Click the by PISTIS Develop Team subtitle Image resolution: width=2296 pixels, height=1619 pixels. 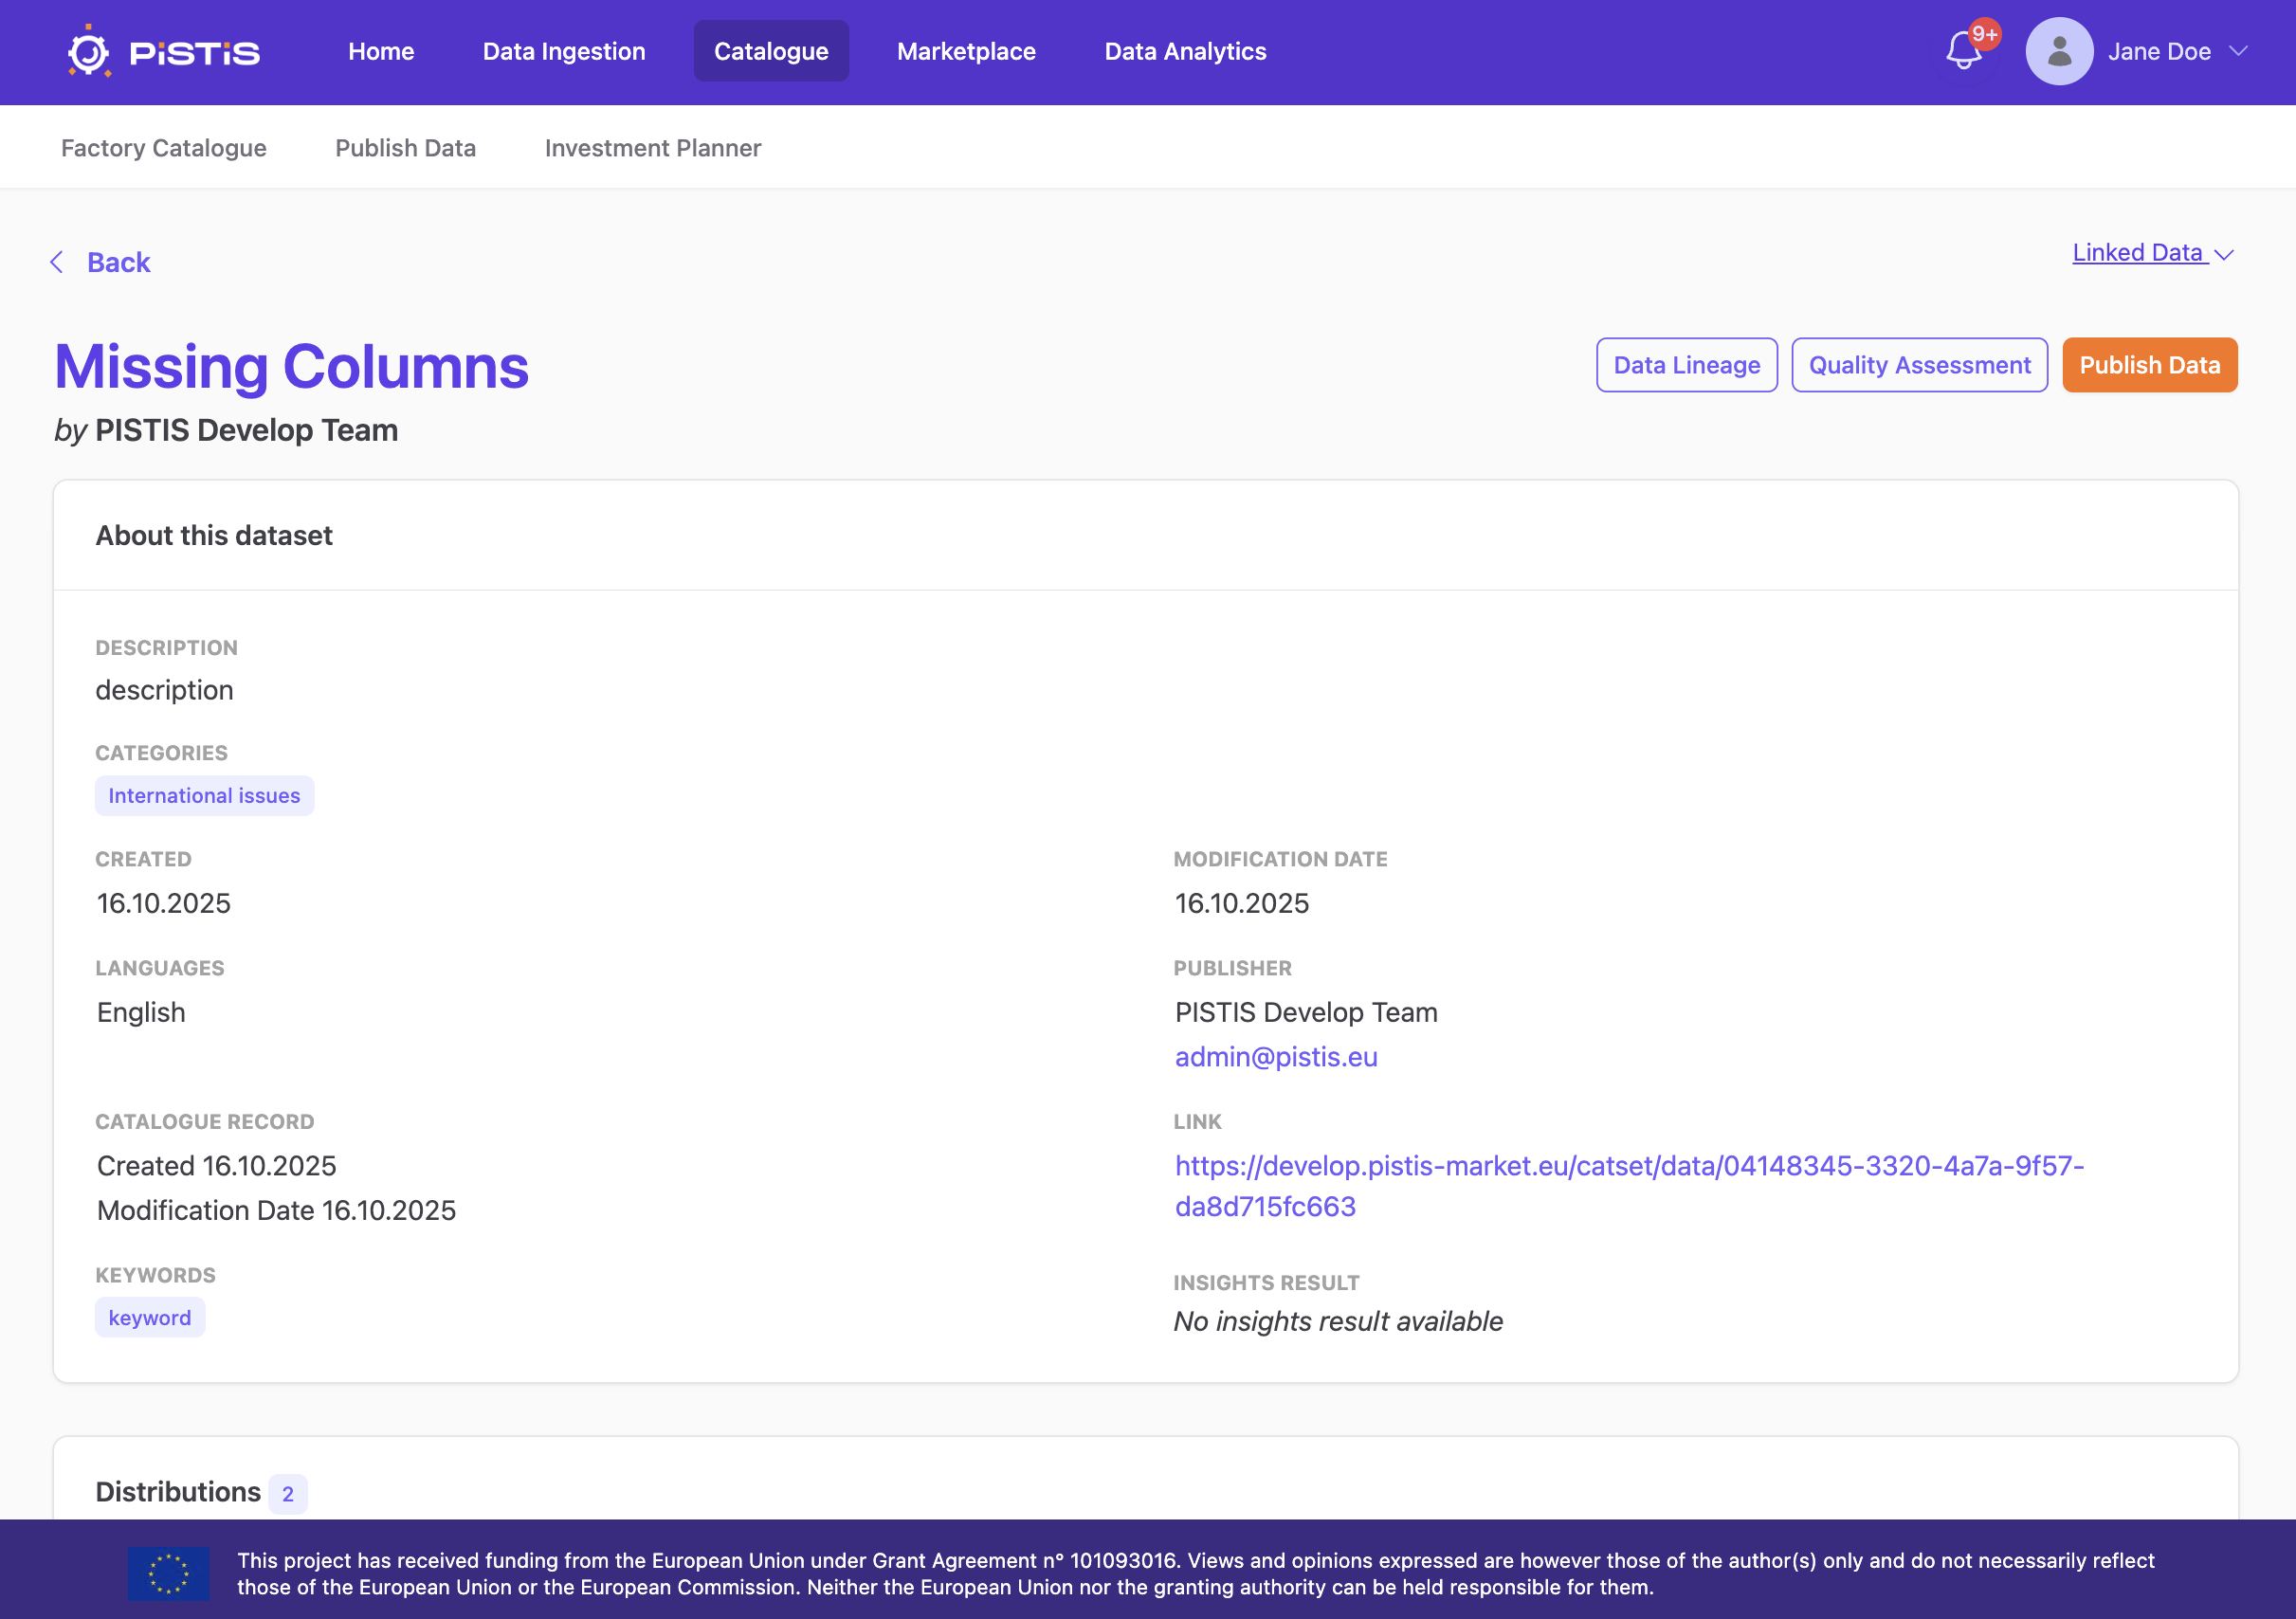[x=226, y=430]
